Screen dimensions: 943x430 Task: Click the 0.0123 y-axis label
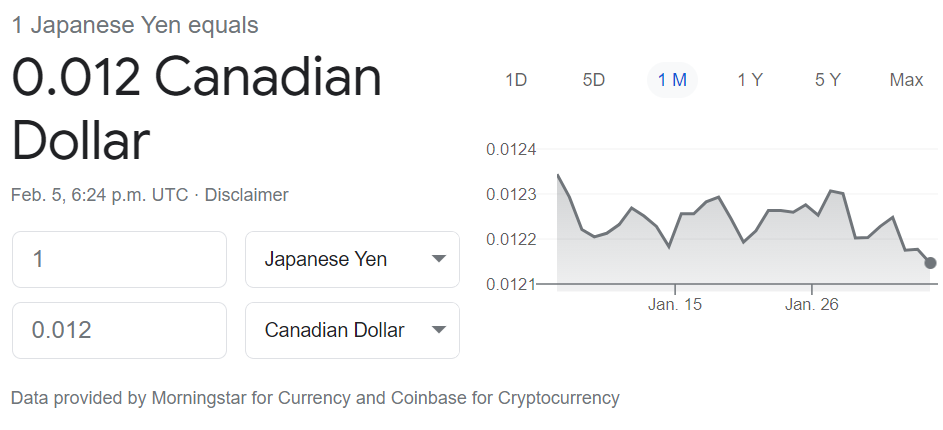click(x=511, y=195)
